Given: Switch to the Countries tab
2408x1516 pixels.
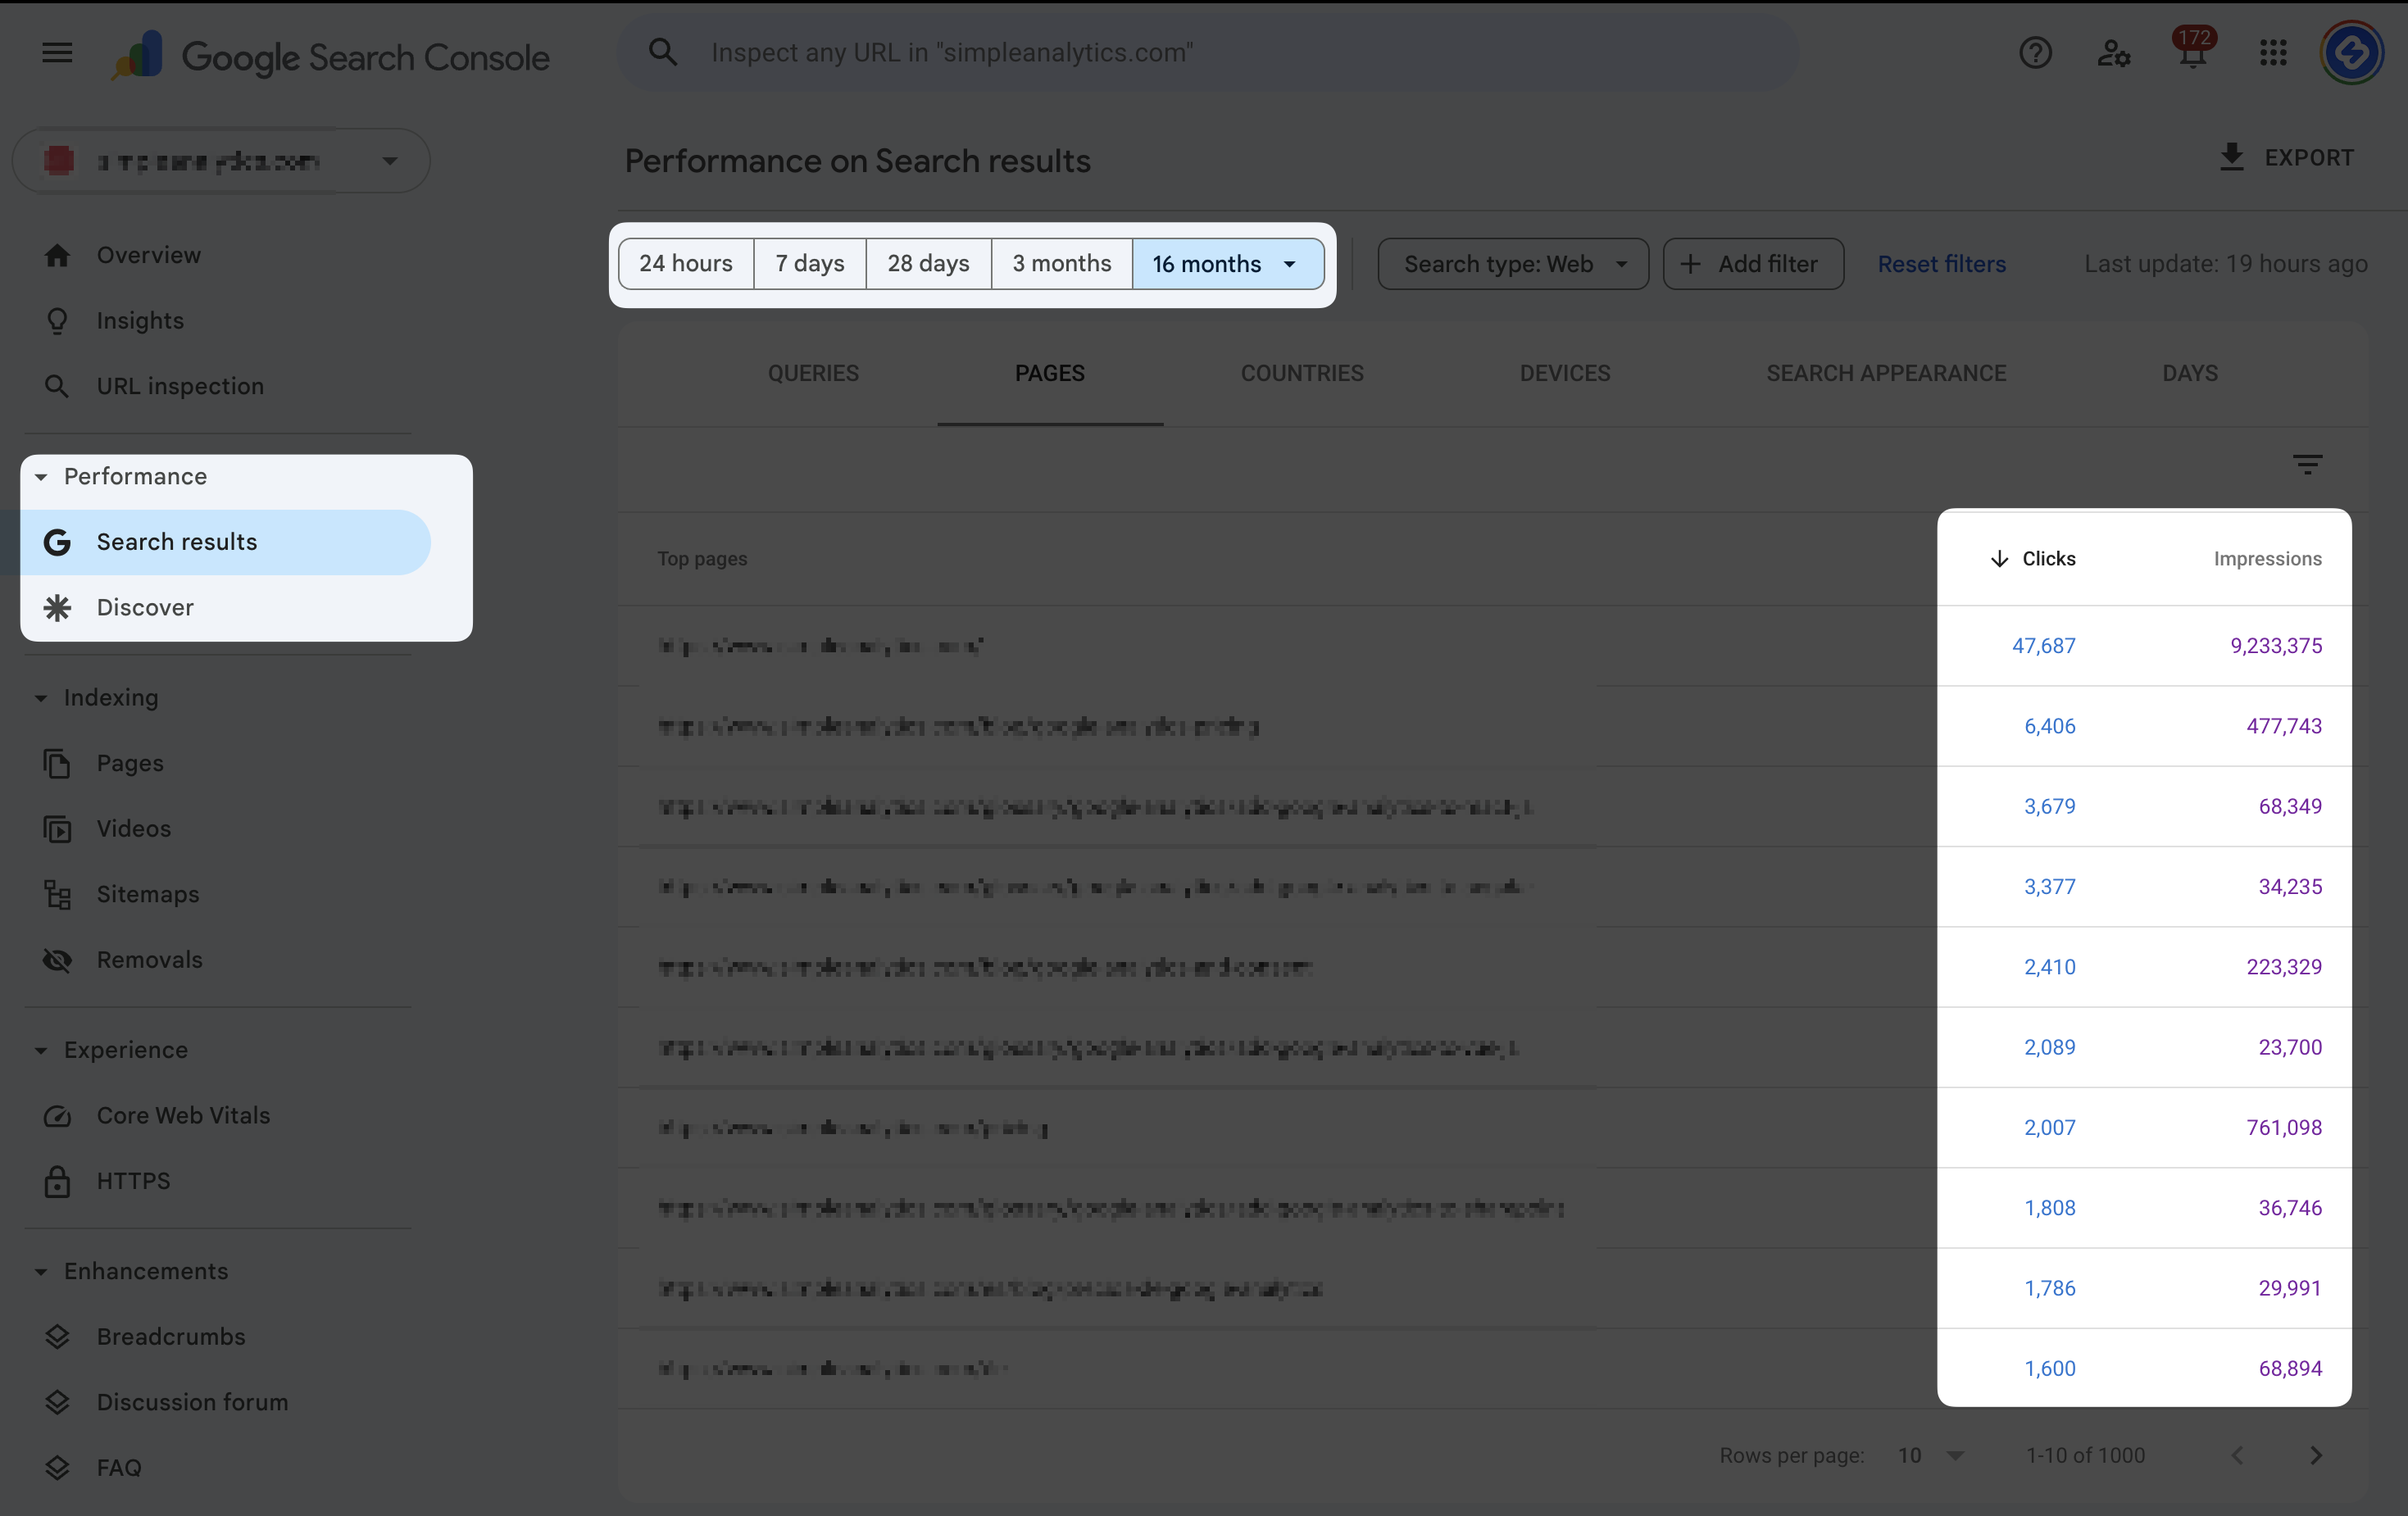Looking at the screenshot, I should (x=1301, y=374).
